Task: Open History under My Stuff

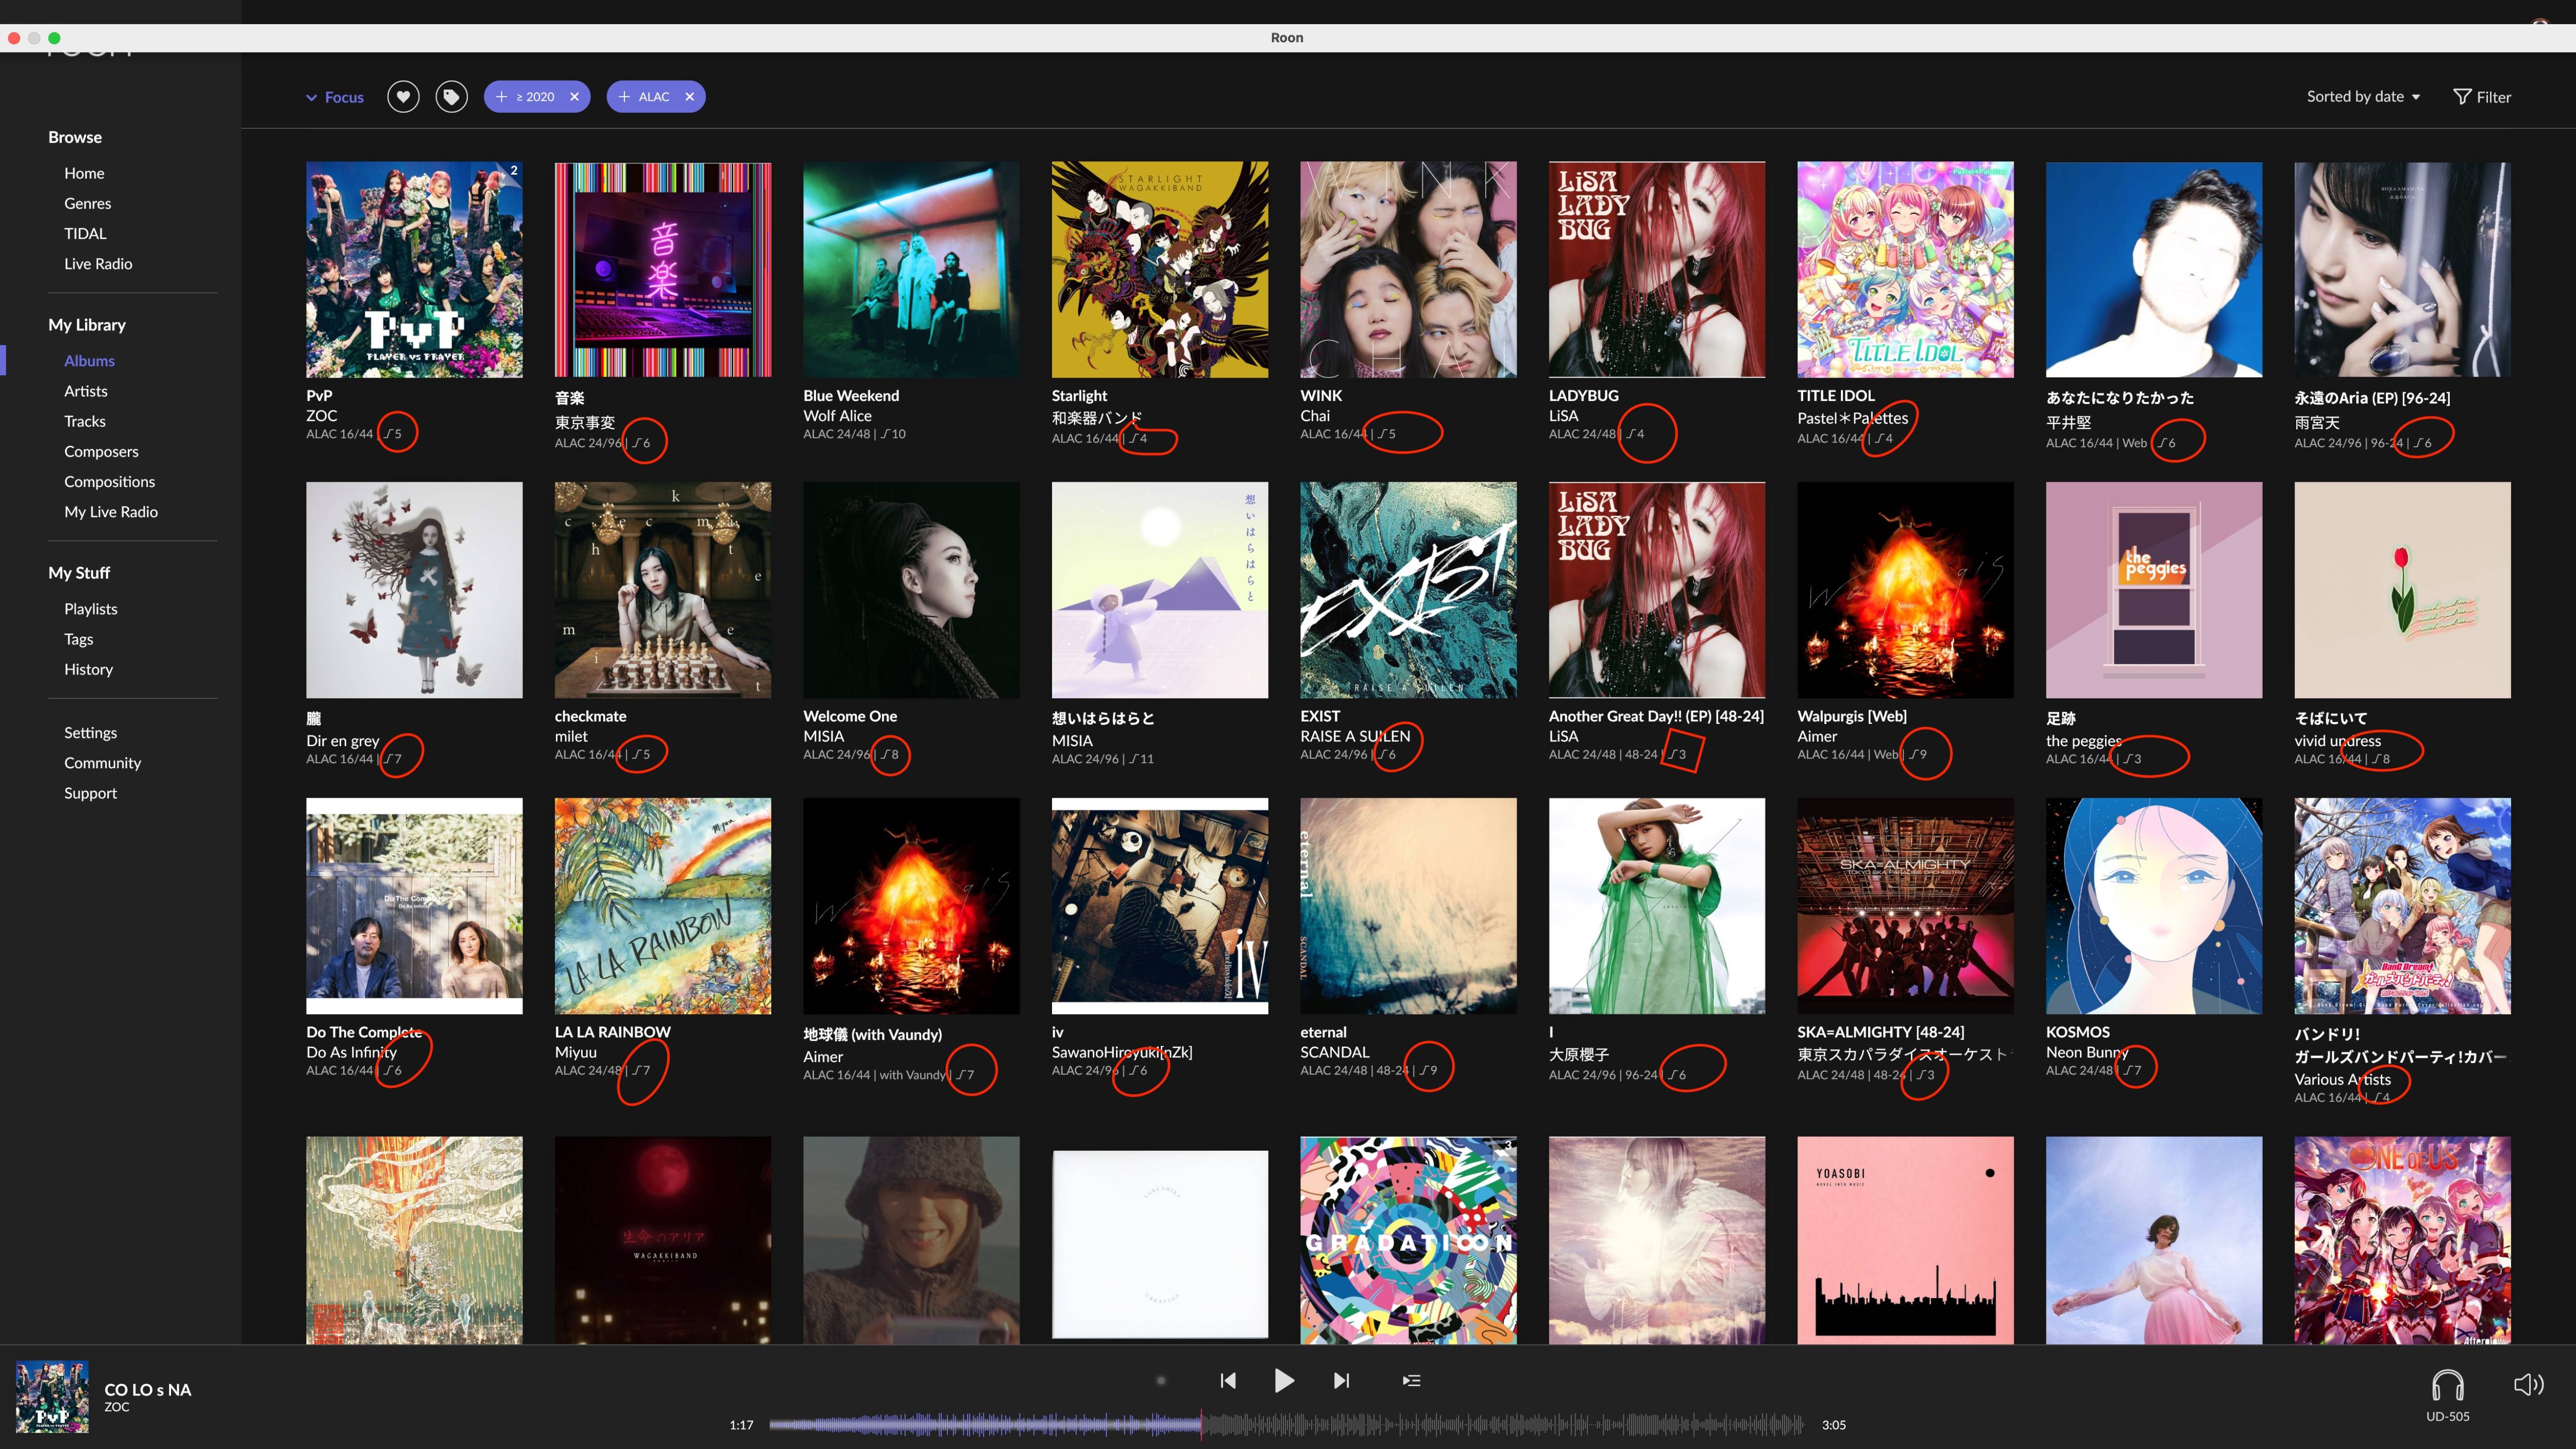Action: (89, 669)
